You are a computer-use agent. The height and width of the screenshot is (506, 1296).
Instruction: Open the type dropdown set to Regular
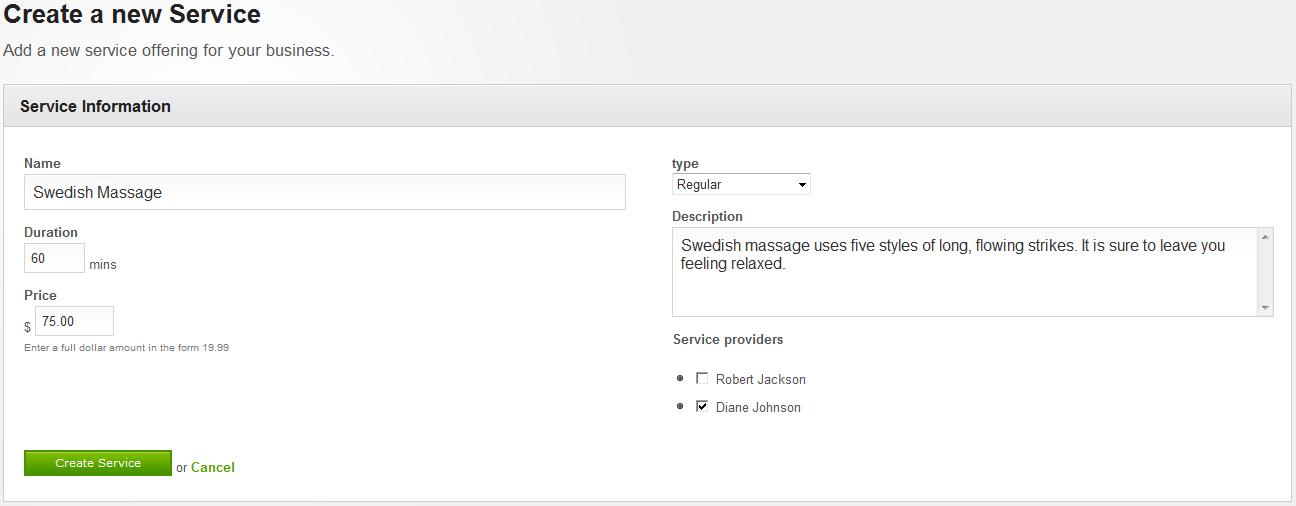[x=741, y=184]
